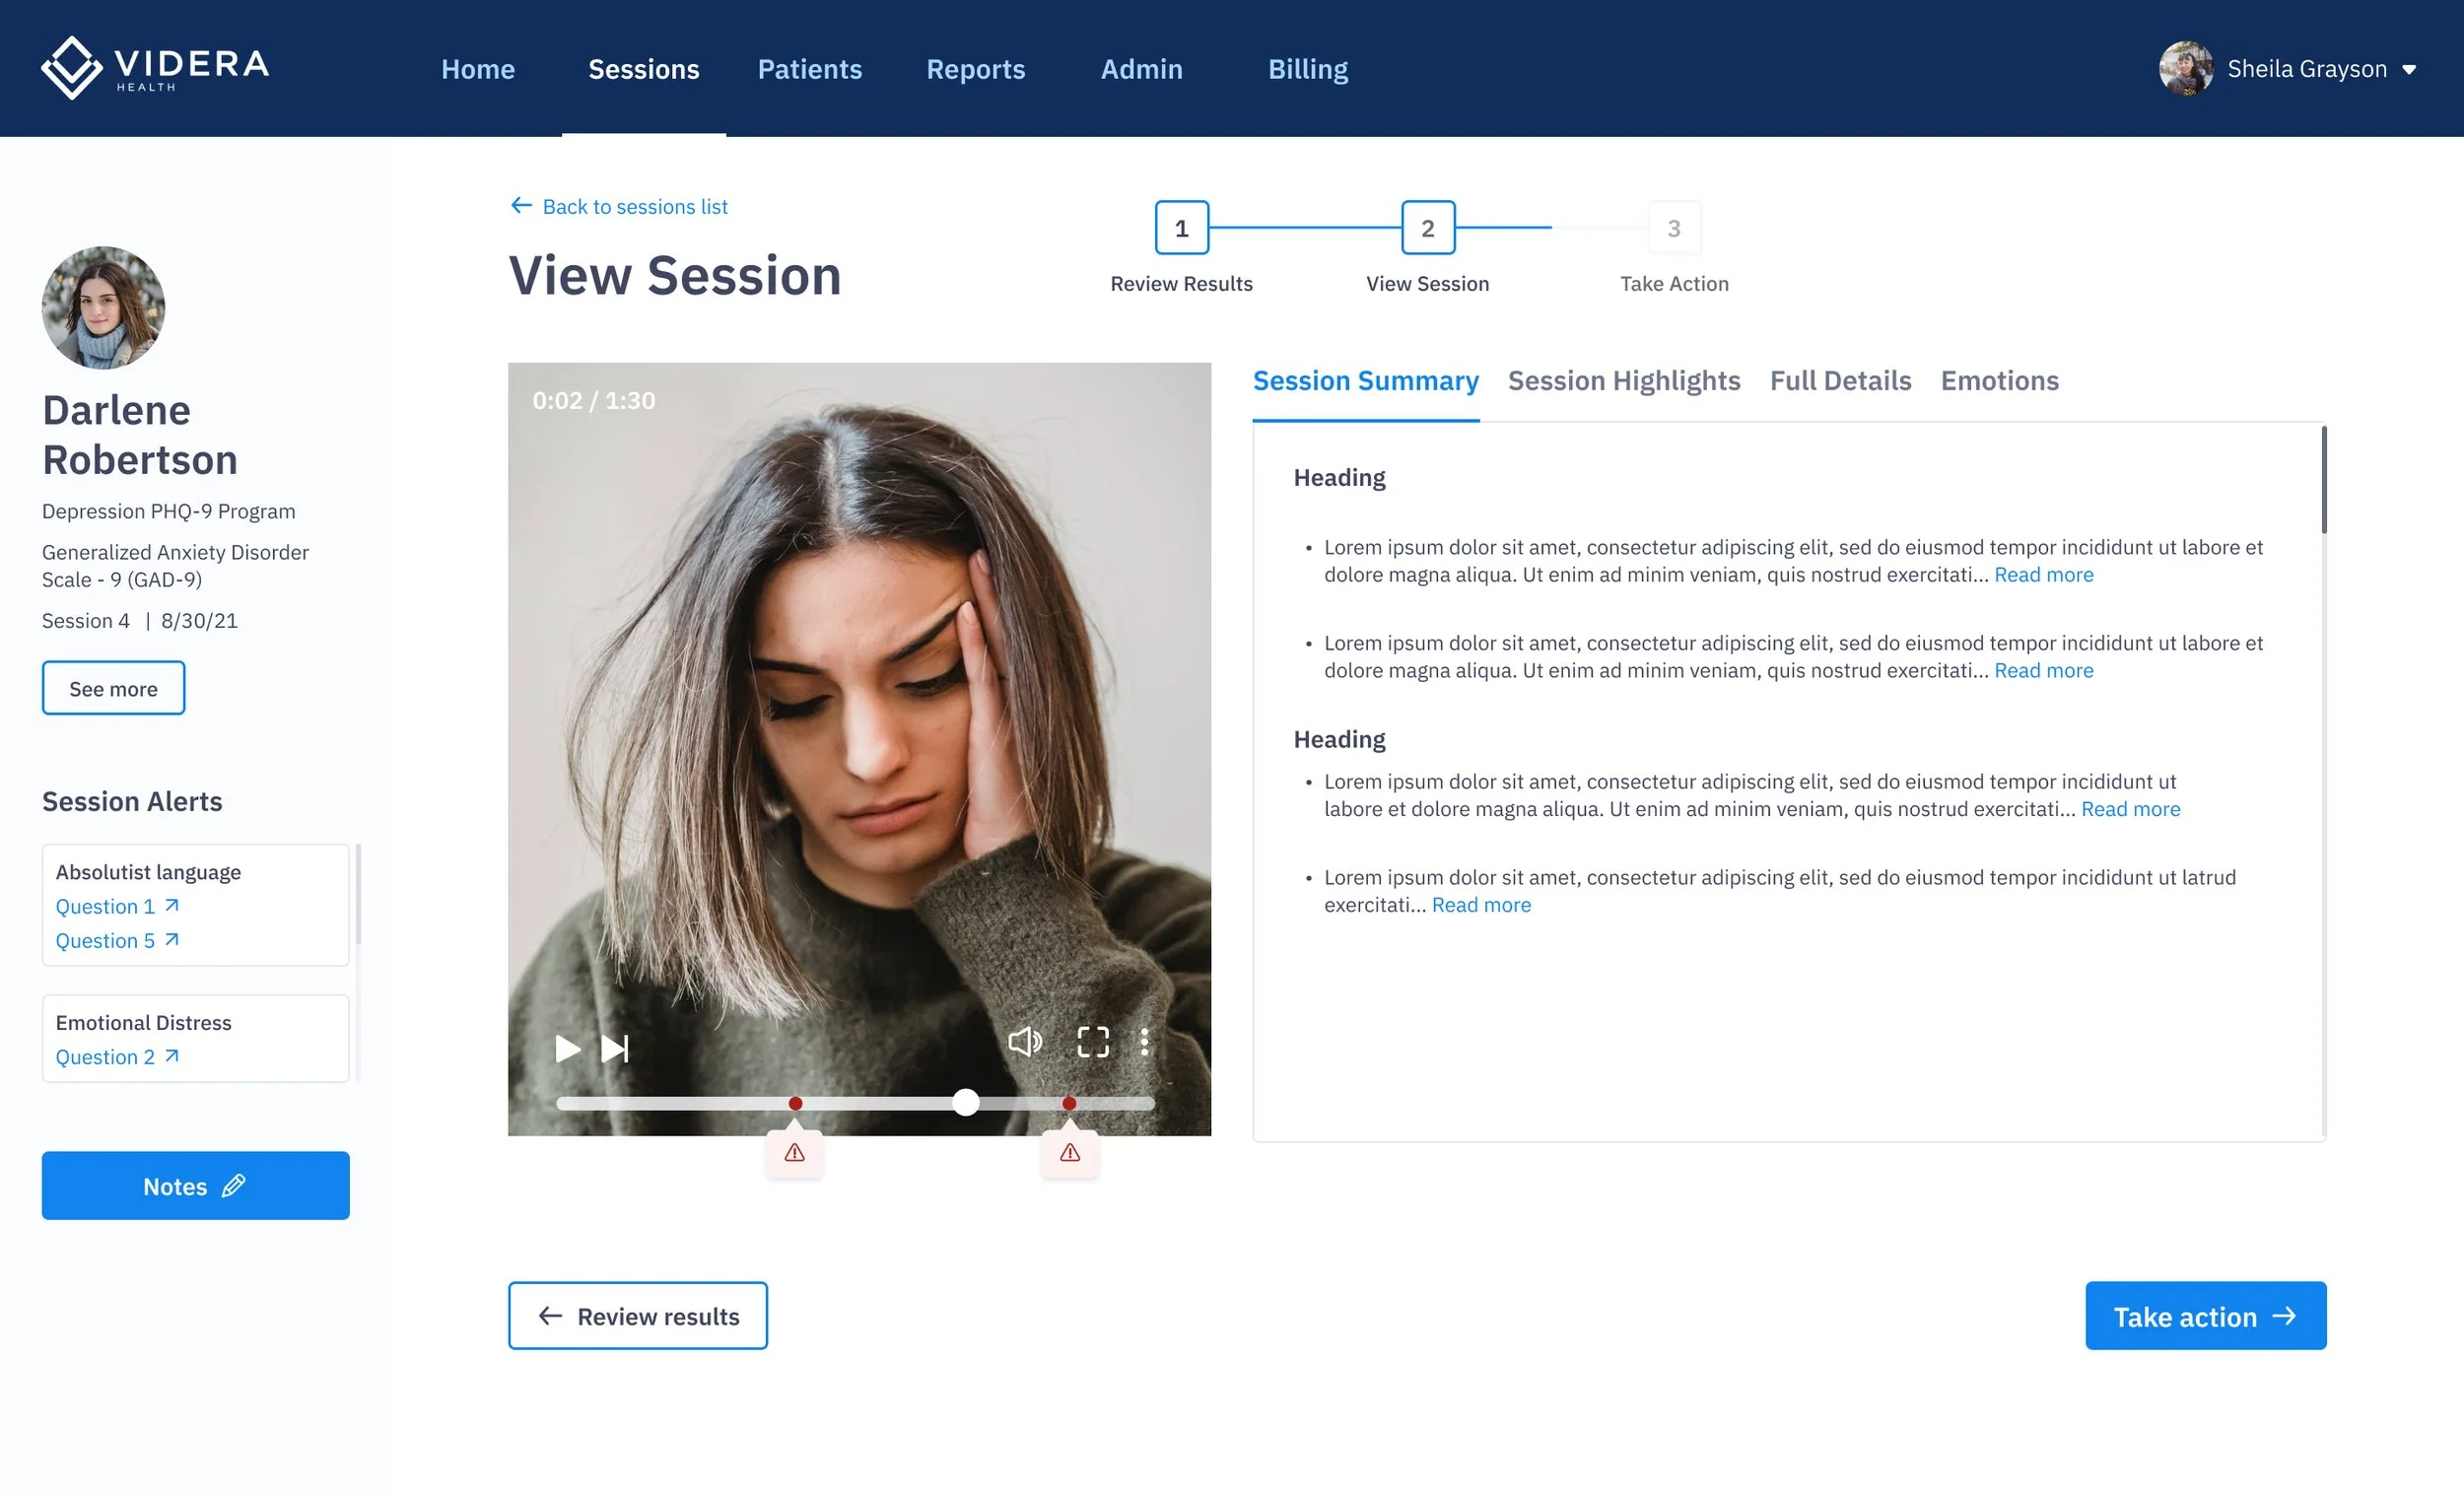Play the session video
The height and width of the screenshot is (1497, 2464).
click(x=567, y=1048)
